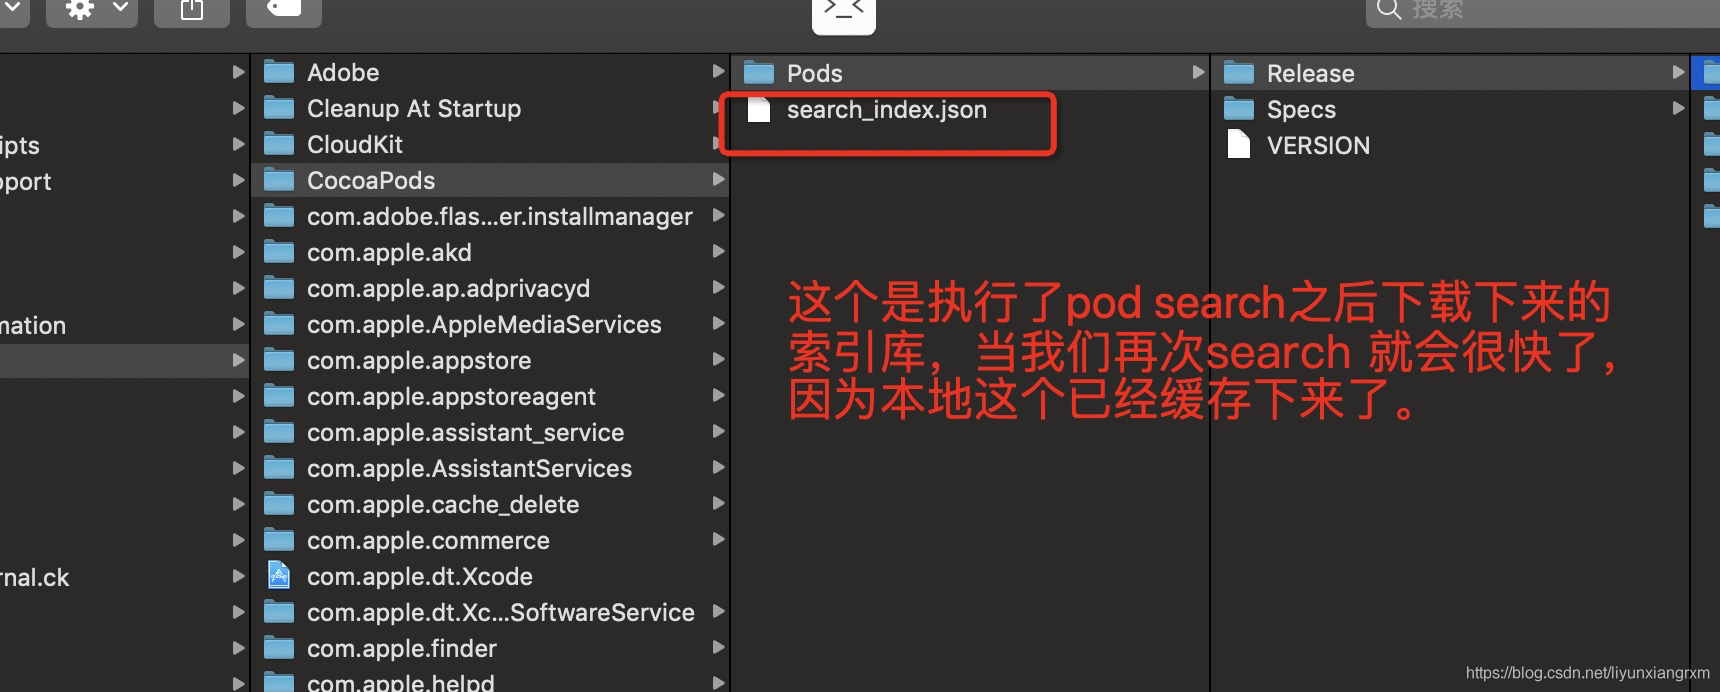This screenshot has height=692, width=1720.
Task: Click the CocoaPods folder icon
Action: (x=279, y=180)
